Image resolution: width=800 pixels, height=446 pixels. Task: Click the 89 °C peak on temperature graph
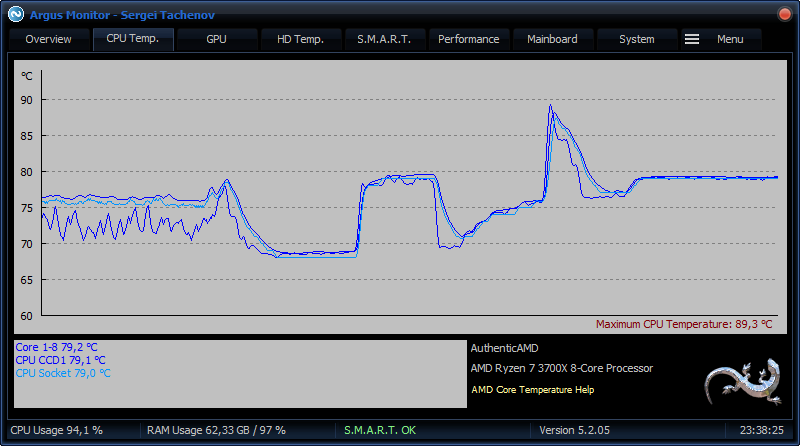click(x=551, y=106)
